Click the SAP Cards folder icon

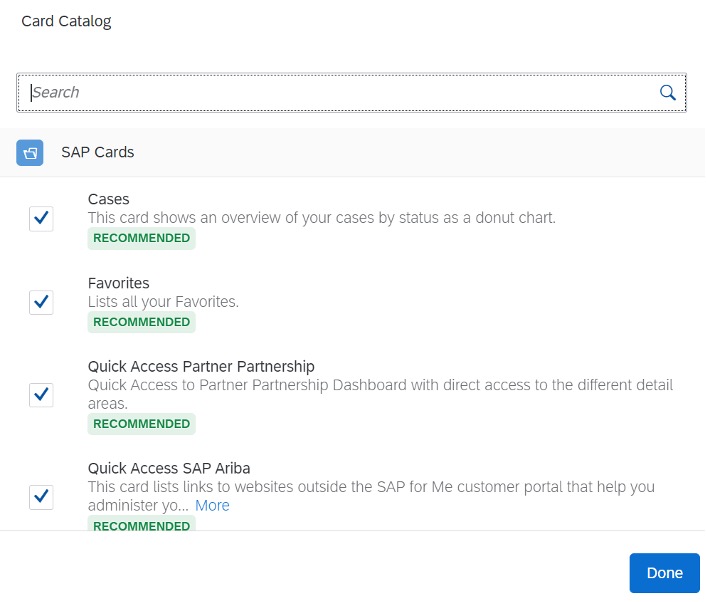pos(30,153)
